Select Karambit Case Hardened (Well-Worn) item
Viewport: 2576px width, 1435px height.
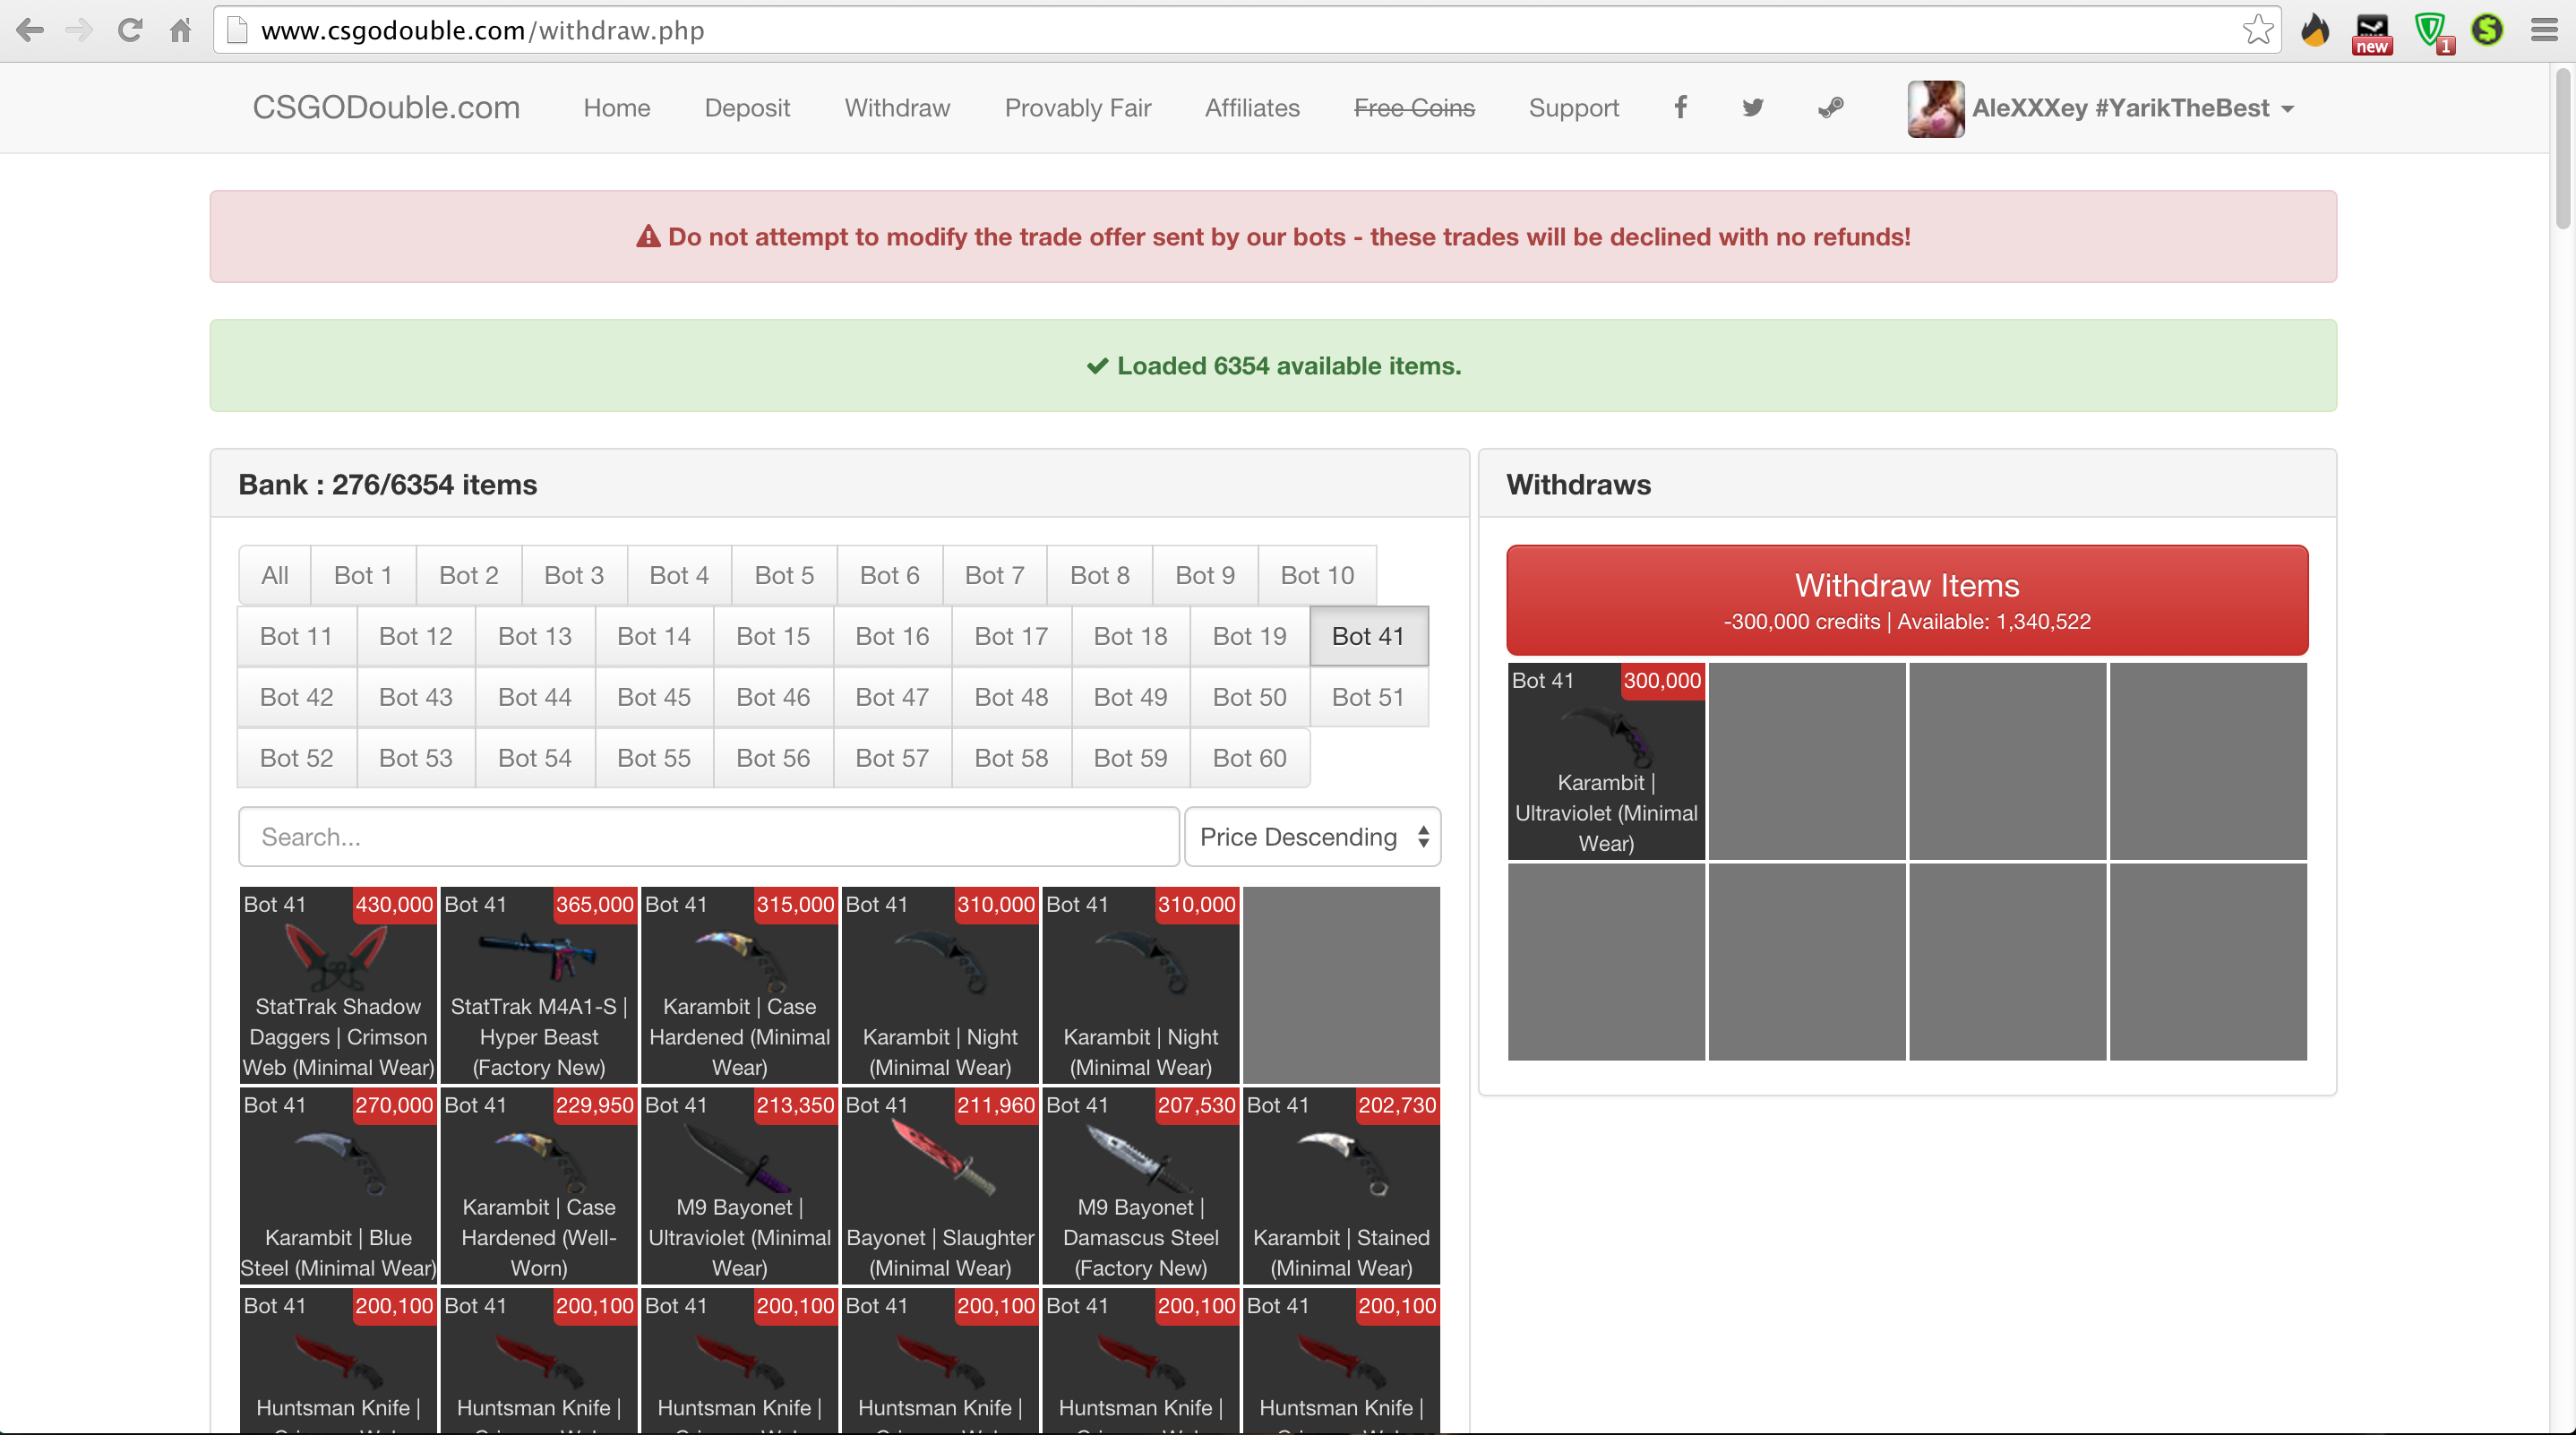tap(539, 1186)
